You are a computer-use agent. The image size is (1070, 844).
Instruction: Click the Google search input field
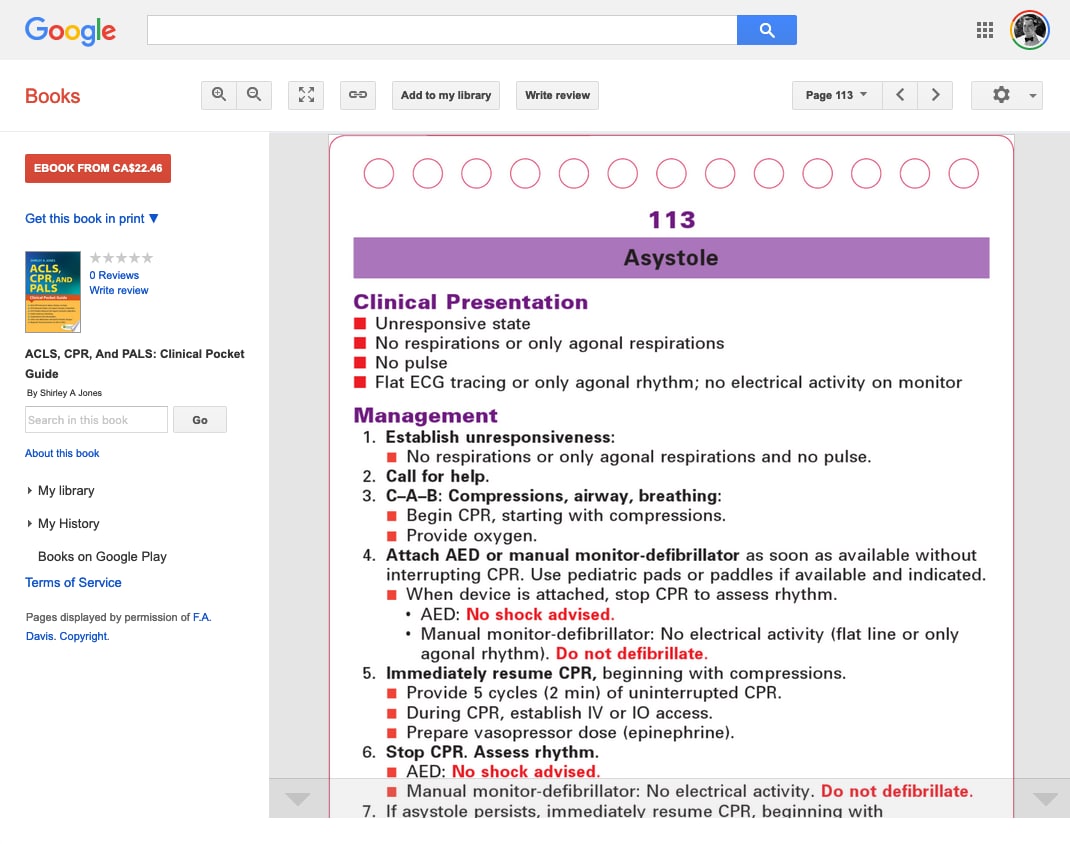tap(442, 30)
